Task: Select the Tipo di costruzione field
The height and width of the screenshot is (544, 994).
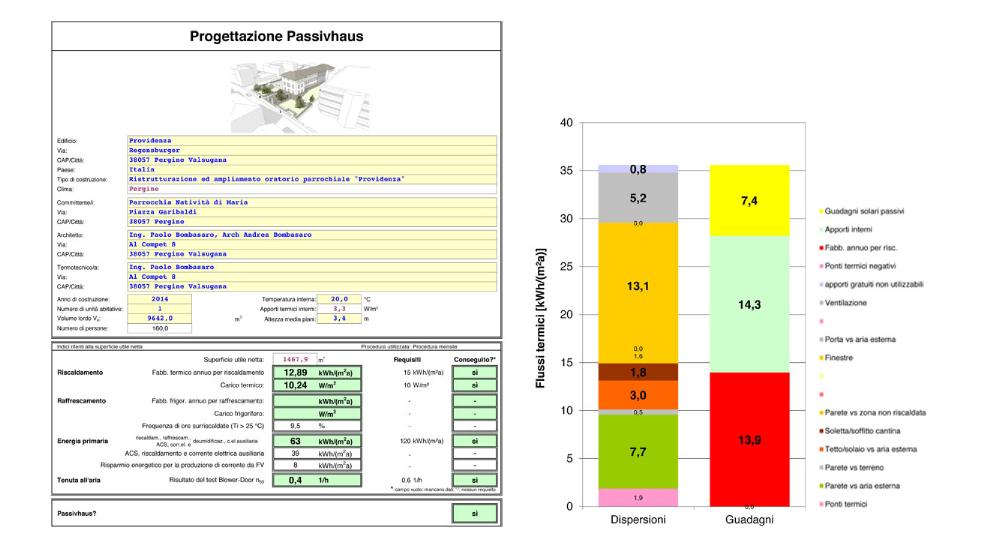Action: coord(312,179)
